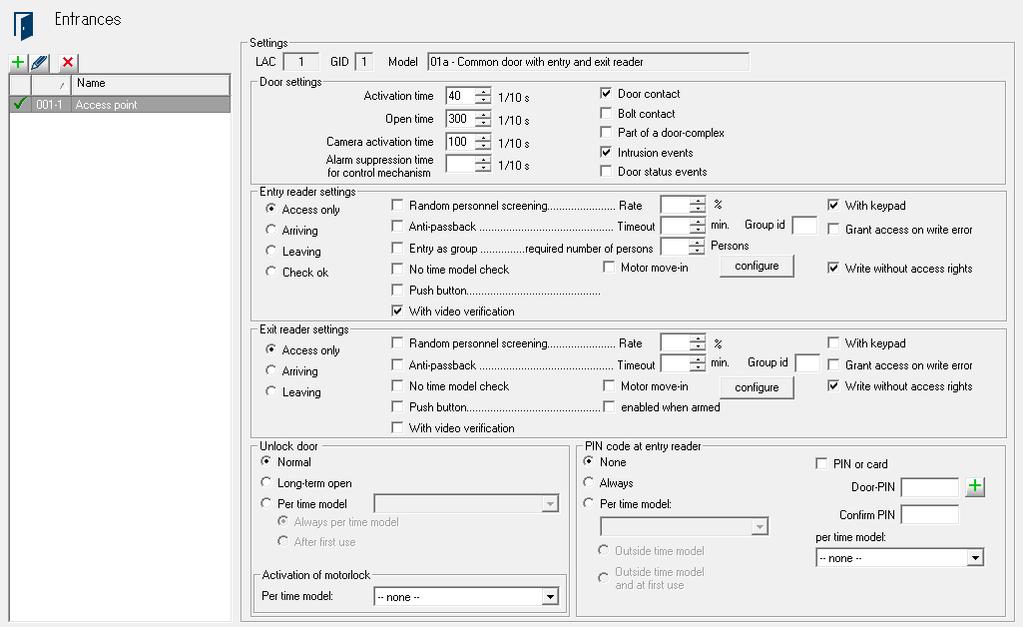The image size is (1023, 627).
Task: Click the Entrances door icon
Action: (x=23, y=25)
